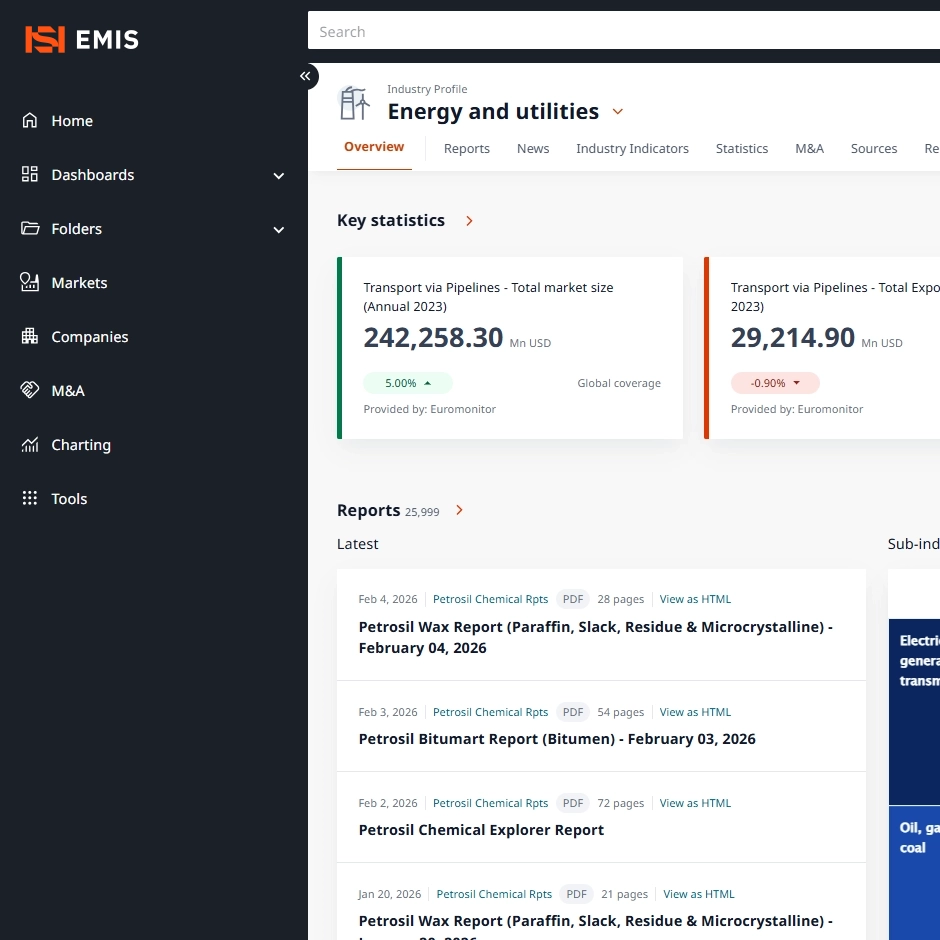
Task: Collapse the sidebar with double-chevron button
Action: [x=306, y=76]
